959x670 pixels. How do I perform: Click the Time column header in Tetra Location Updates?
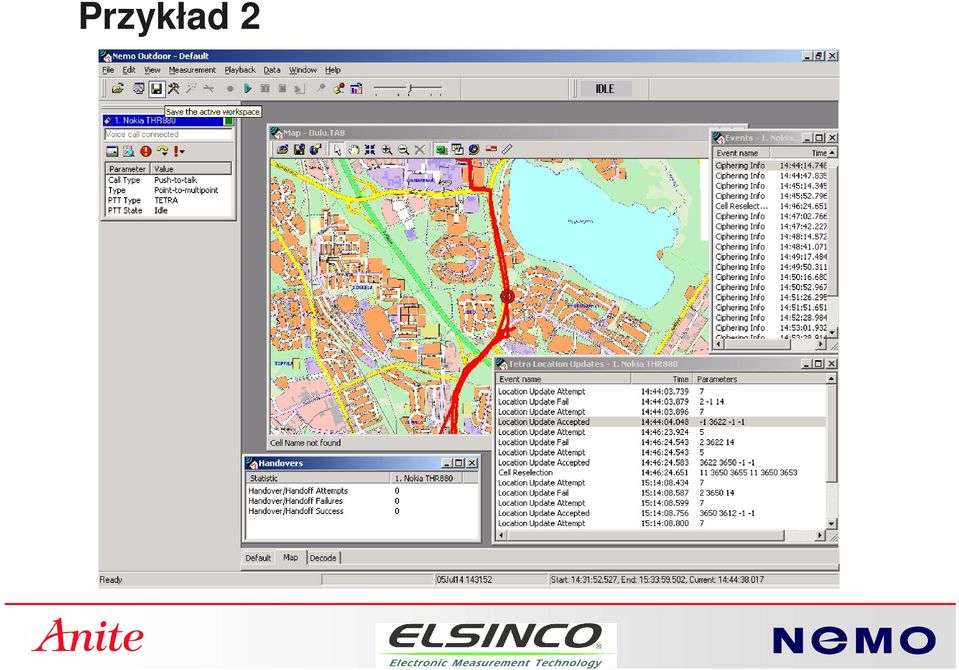662,379
